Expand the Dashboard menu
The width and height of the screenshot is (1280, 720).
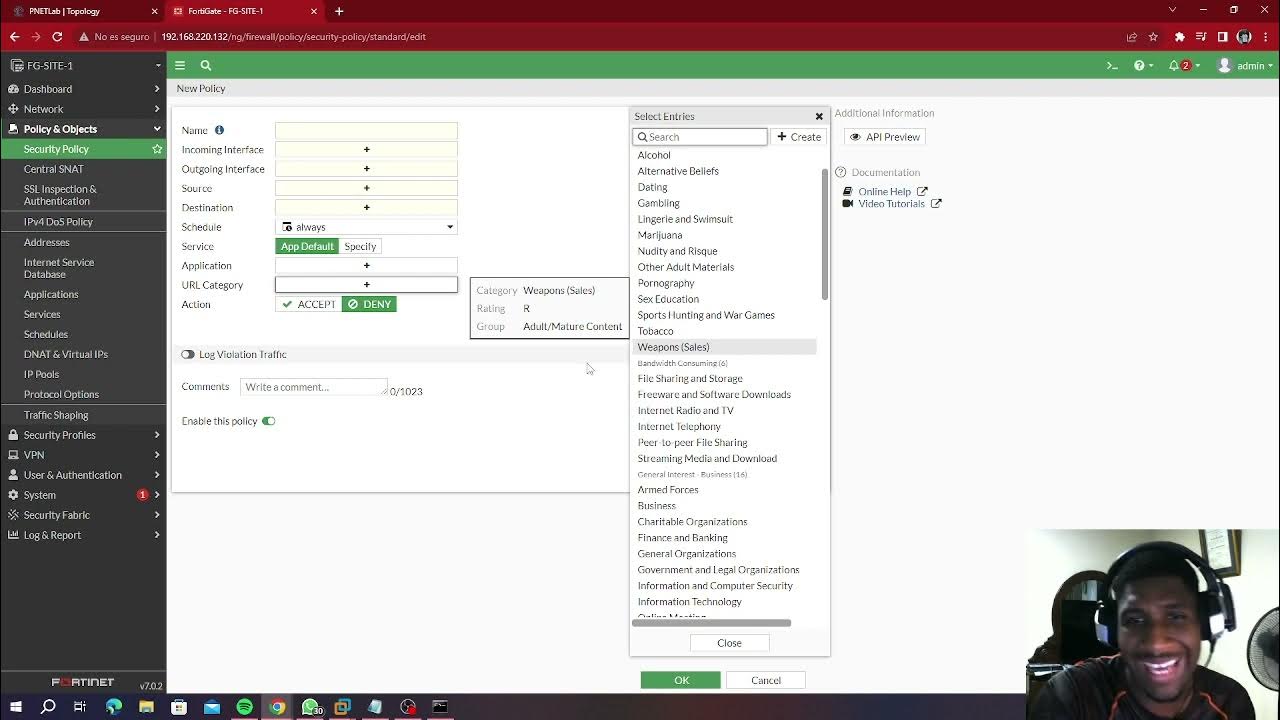tap(83, 89)
